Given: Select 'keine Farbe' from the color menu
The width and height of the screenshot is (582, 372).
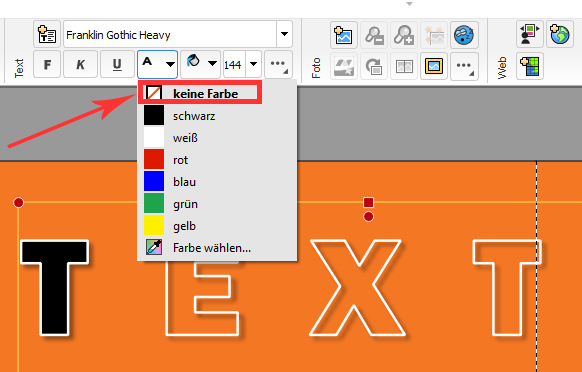Looking at the screenshot, I should pyautogui.click(x=200, y=93).
